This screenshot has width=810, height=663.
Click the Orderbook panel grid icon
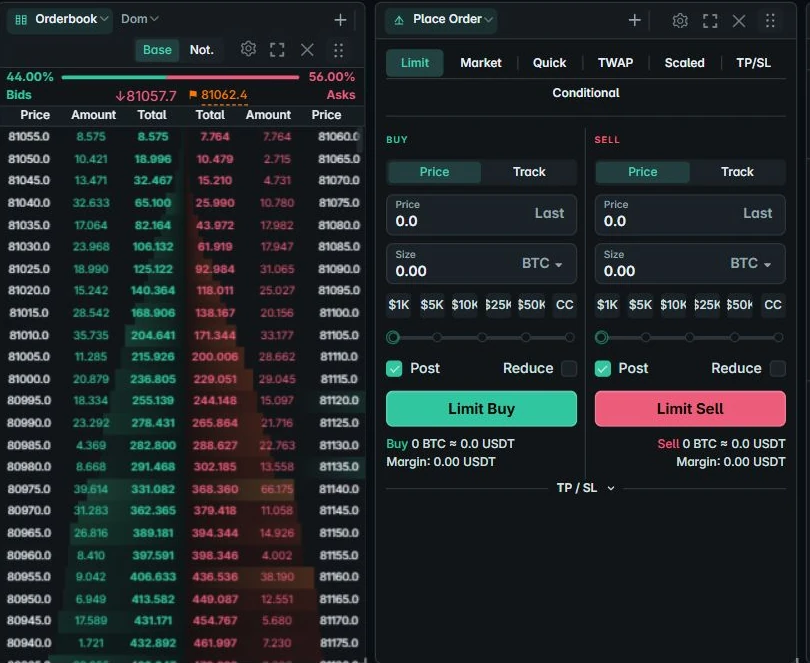[x=21, y=20]
